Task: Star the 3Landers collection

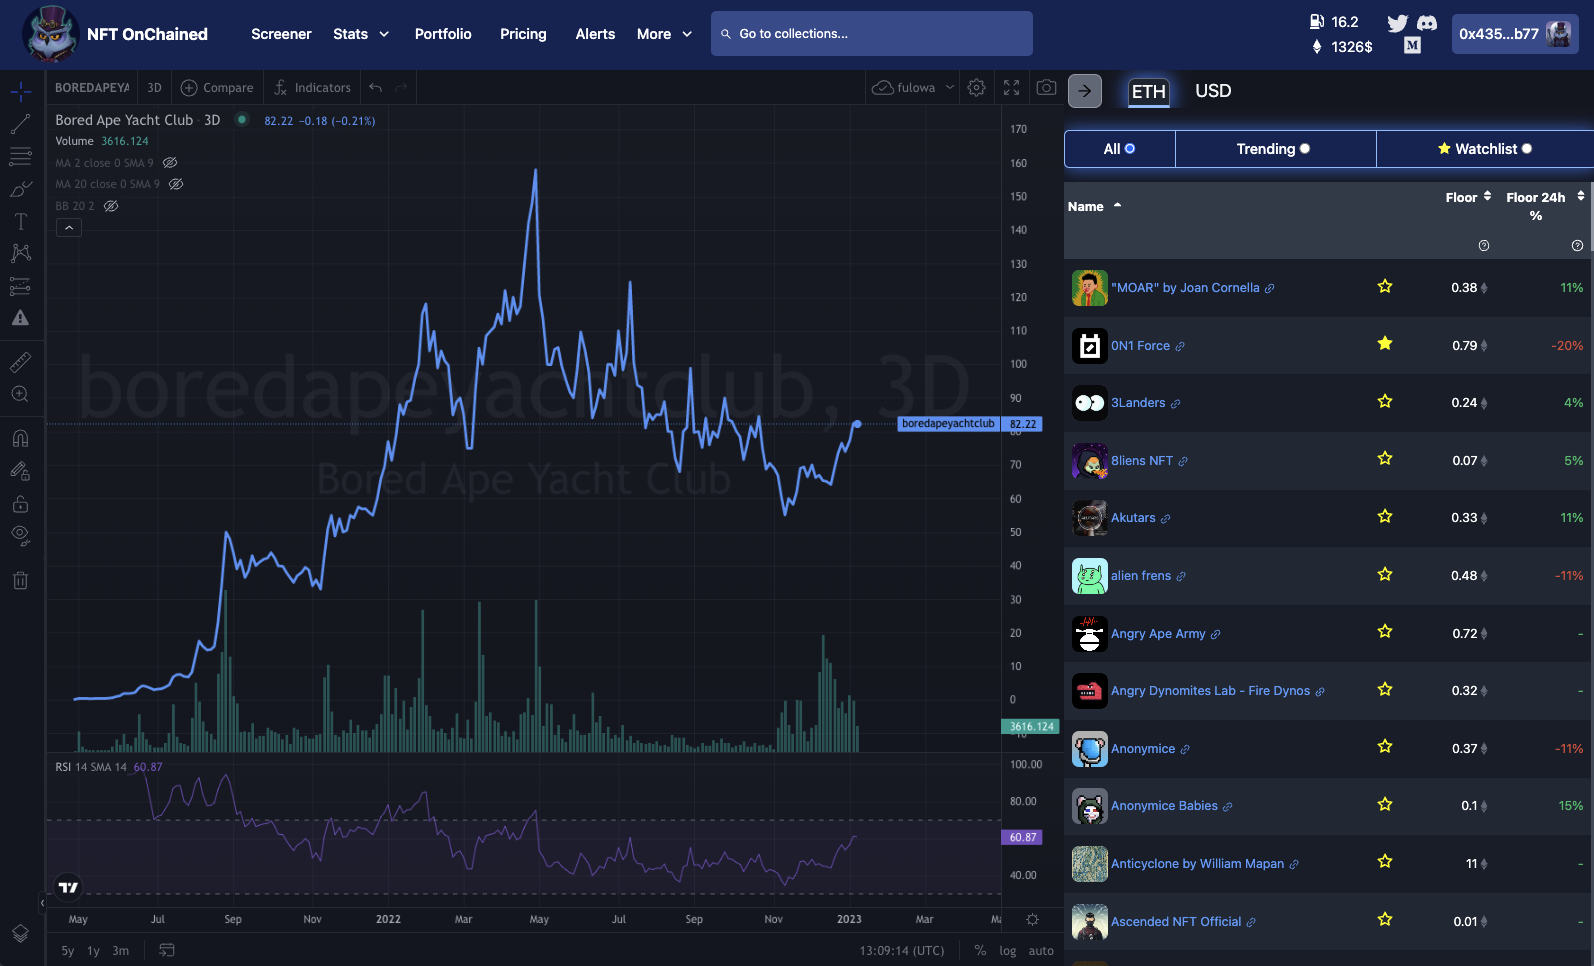Action: coord(1385,402)
